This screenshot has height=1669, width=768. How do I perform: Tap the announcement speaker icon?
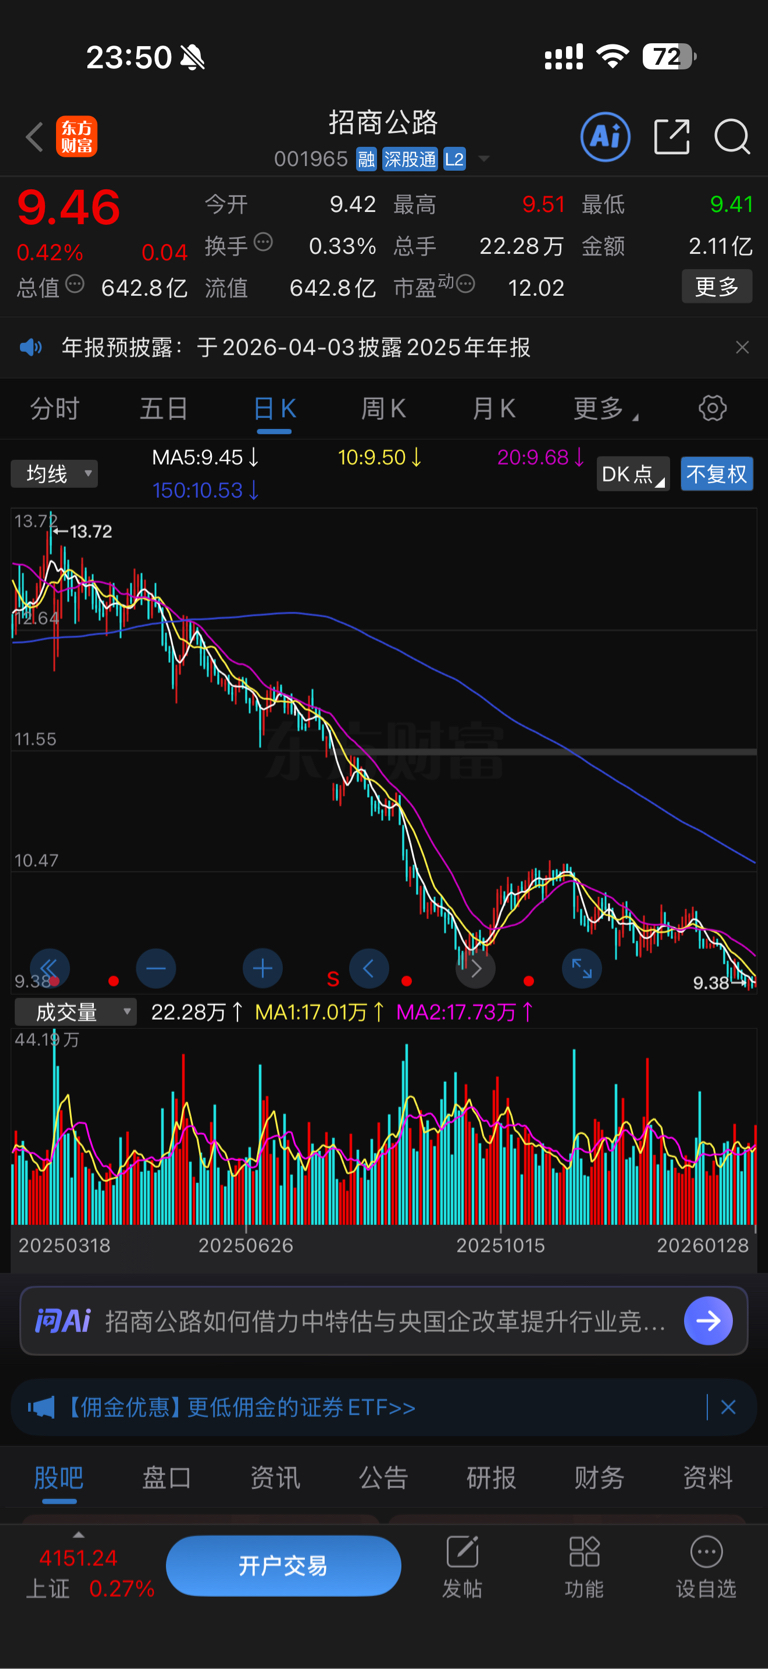click(31, 347)
